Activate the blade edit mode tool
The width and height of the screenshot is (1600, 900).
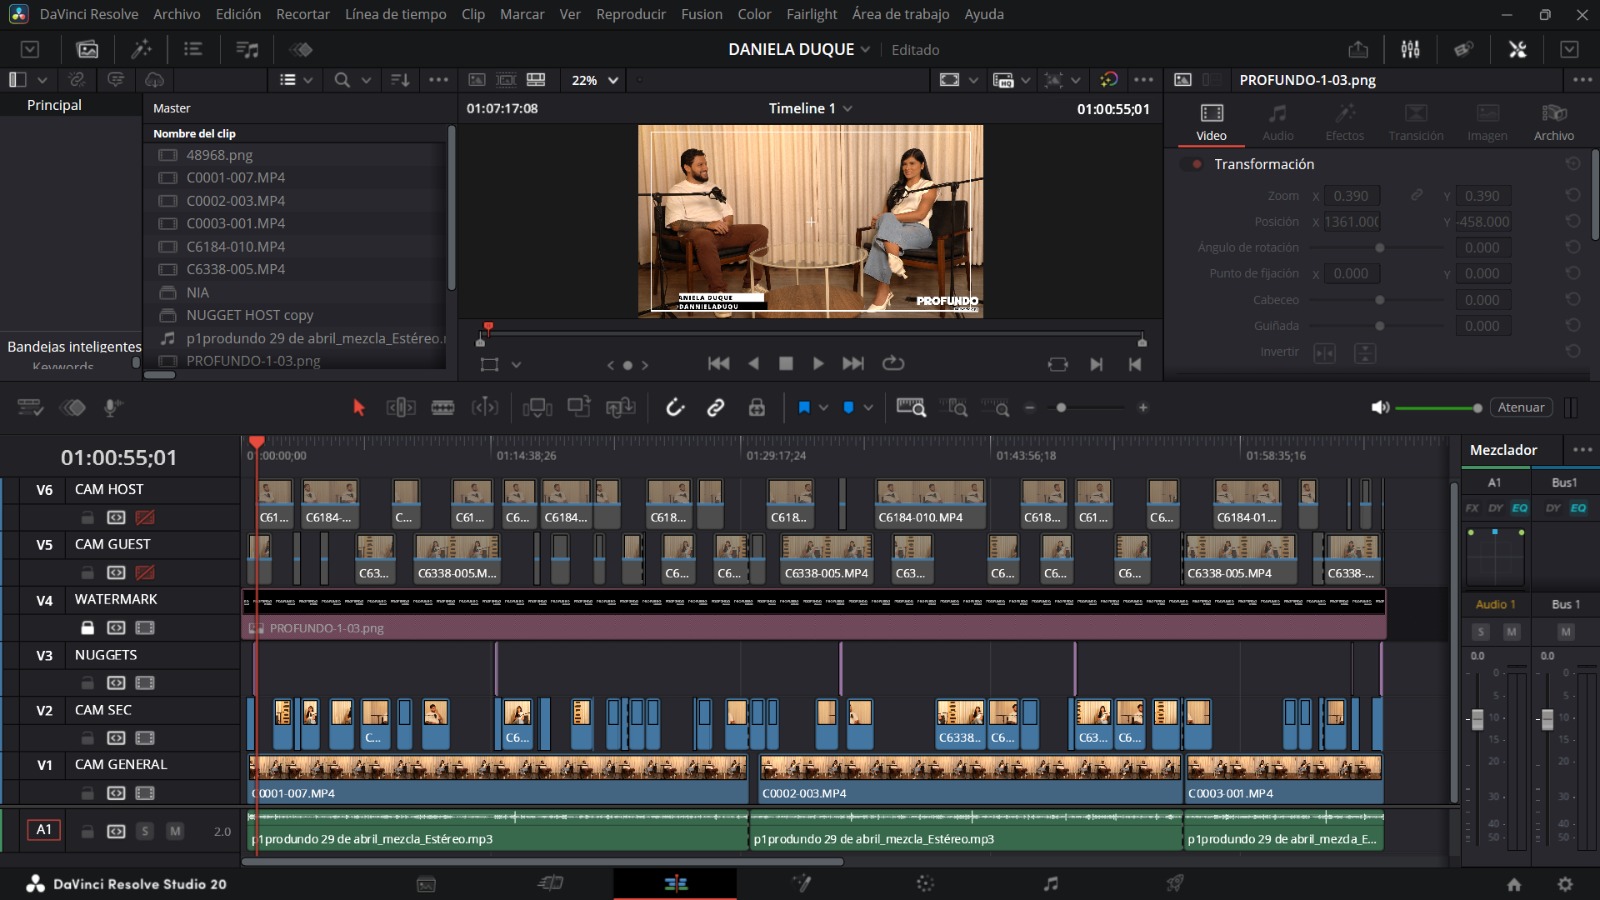tap(442, 407)
